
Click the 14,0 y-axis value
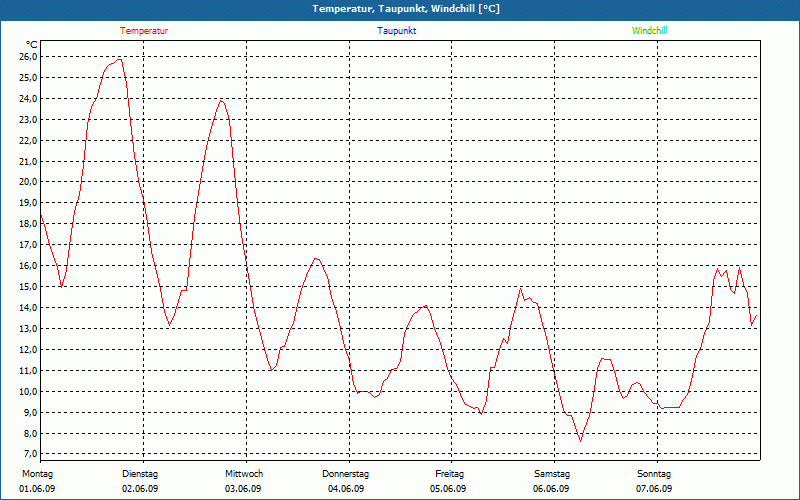point(29,308)
